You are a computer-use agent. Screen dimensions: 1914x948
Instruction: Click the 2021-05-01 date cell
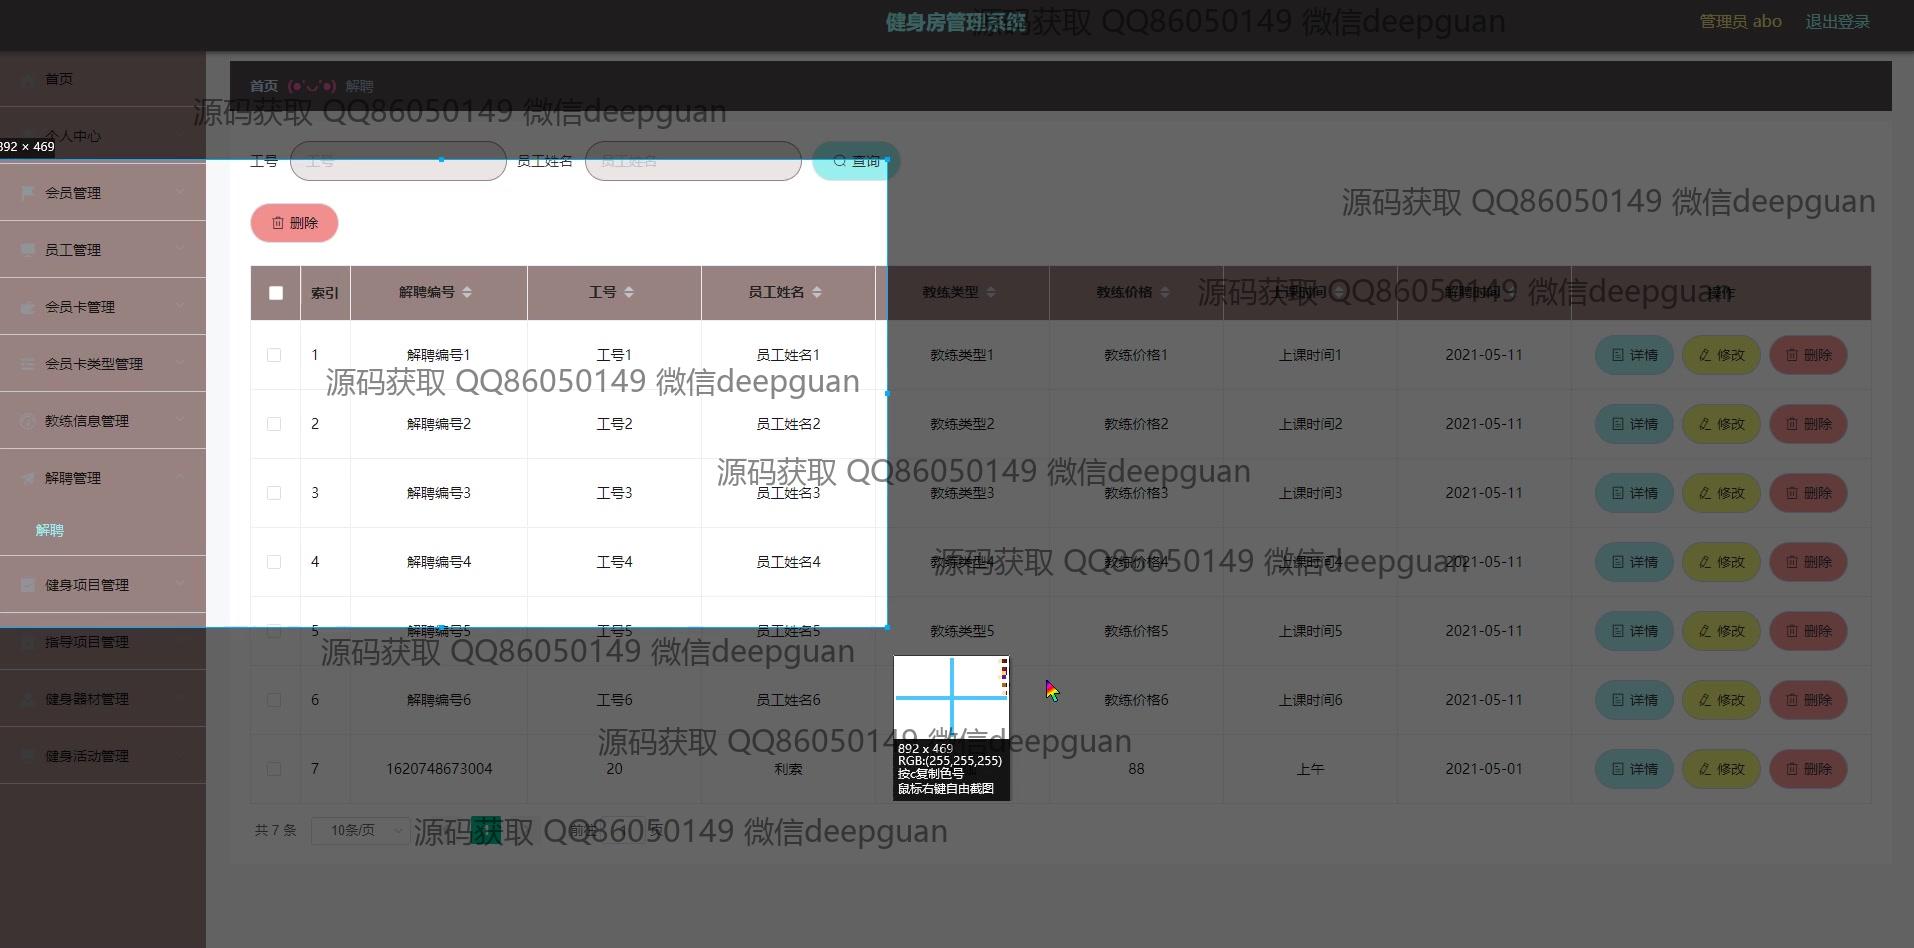pos(1484,769)
